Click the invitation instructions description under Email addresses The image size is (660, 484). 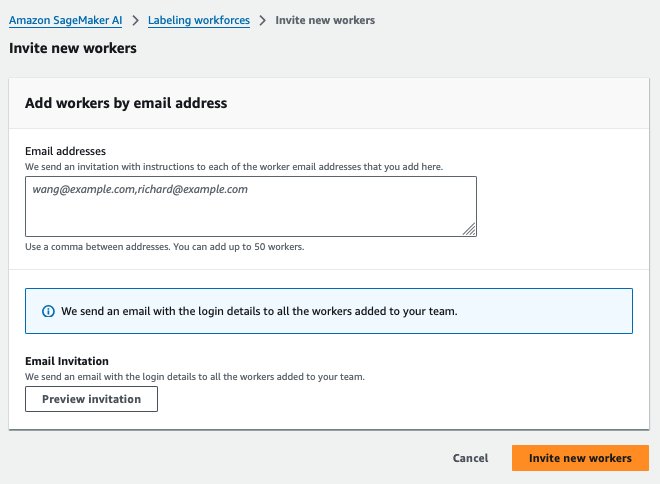tap(234, 167)
